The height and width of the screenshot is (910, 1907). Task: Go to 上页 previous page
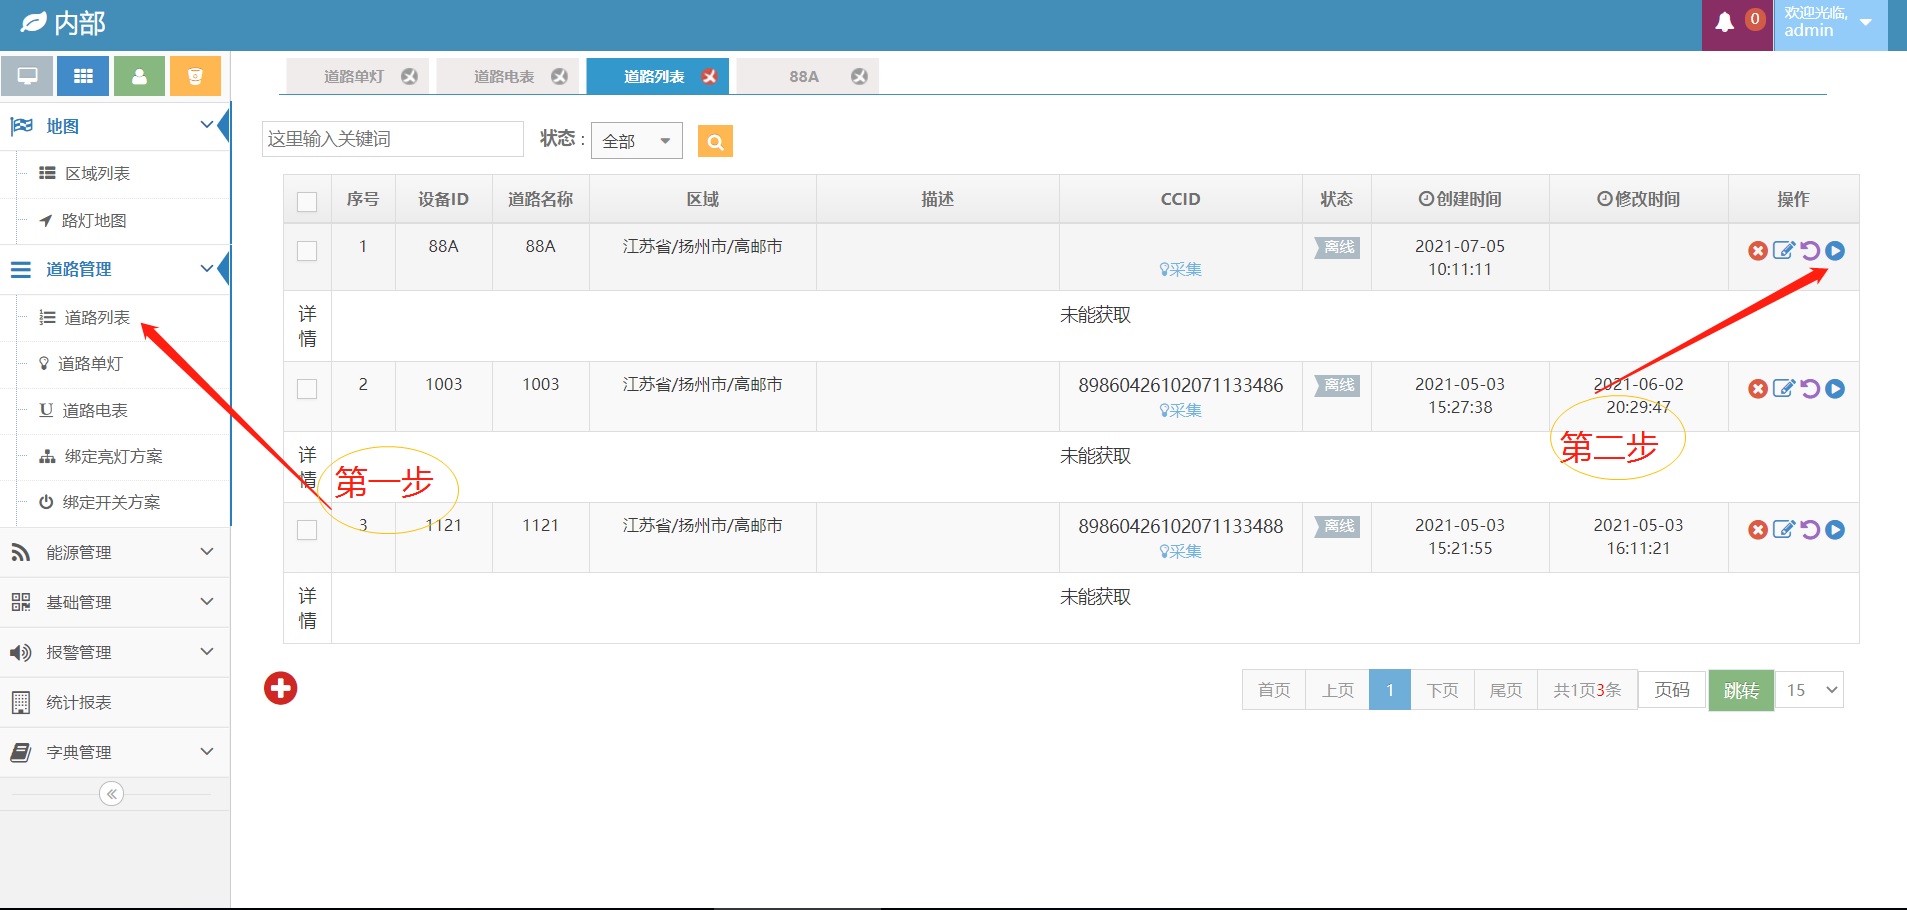[x=1338, y=690]
